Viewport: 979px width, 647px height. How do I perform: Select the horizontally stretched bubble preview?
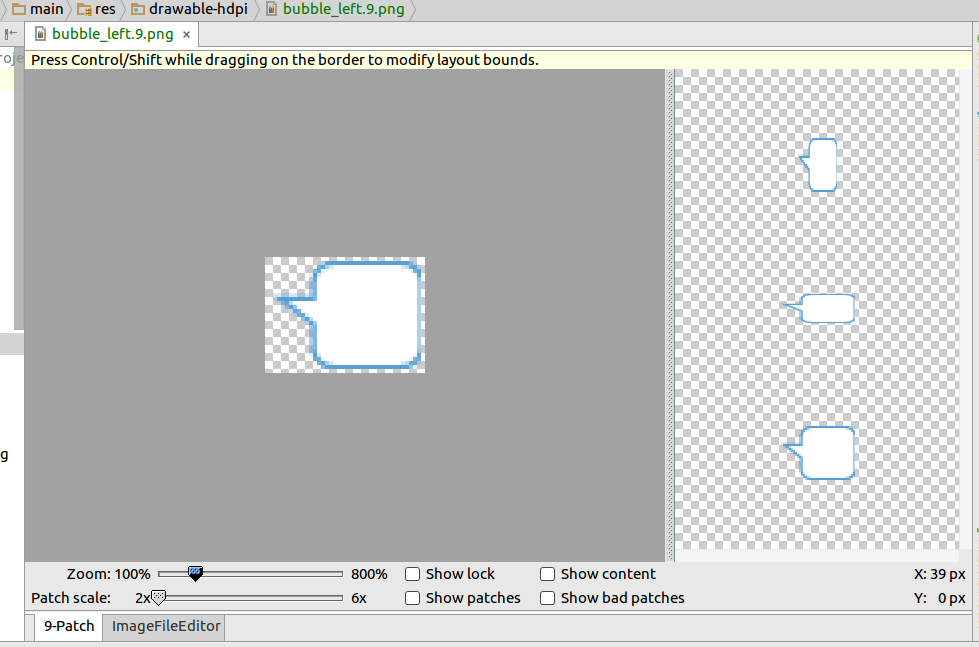819,308
